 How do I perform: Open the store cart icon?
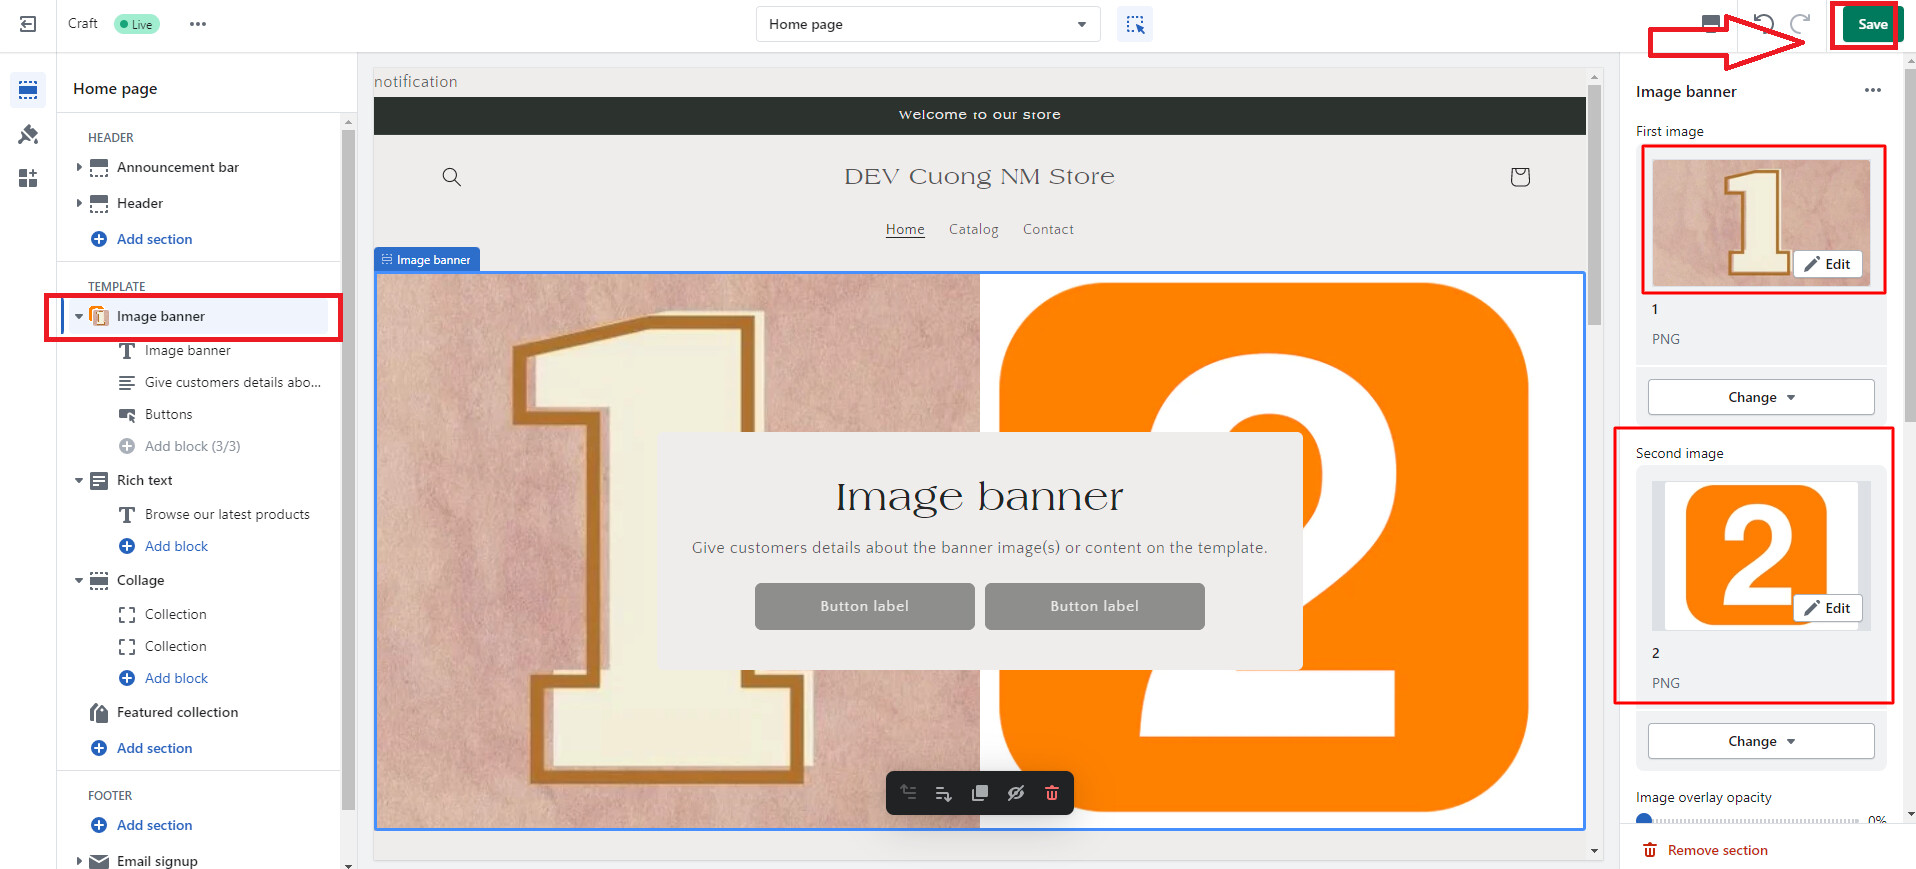[x=1520, y=177]
